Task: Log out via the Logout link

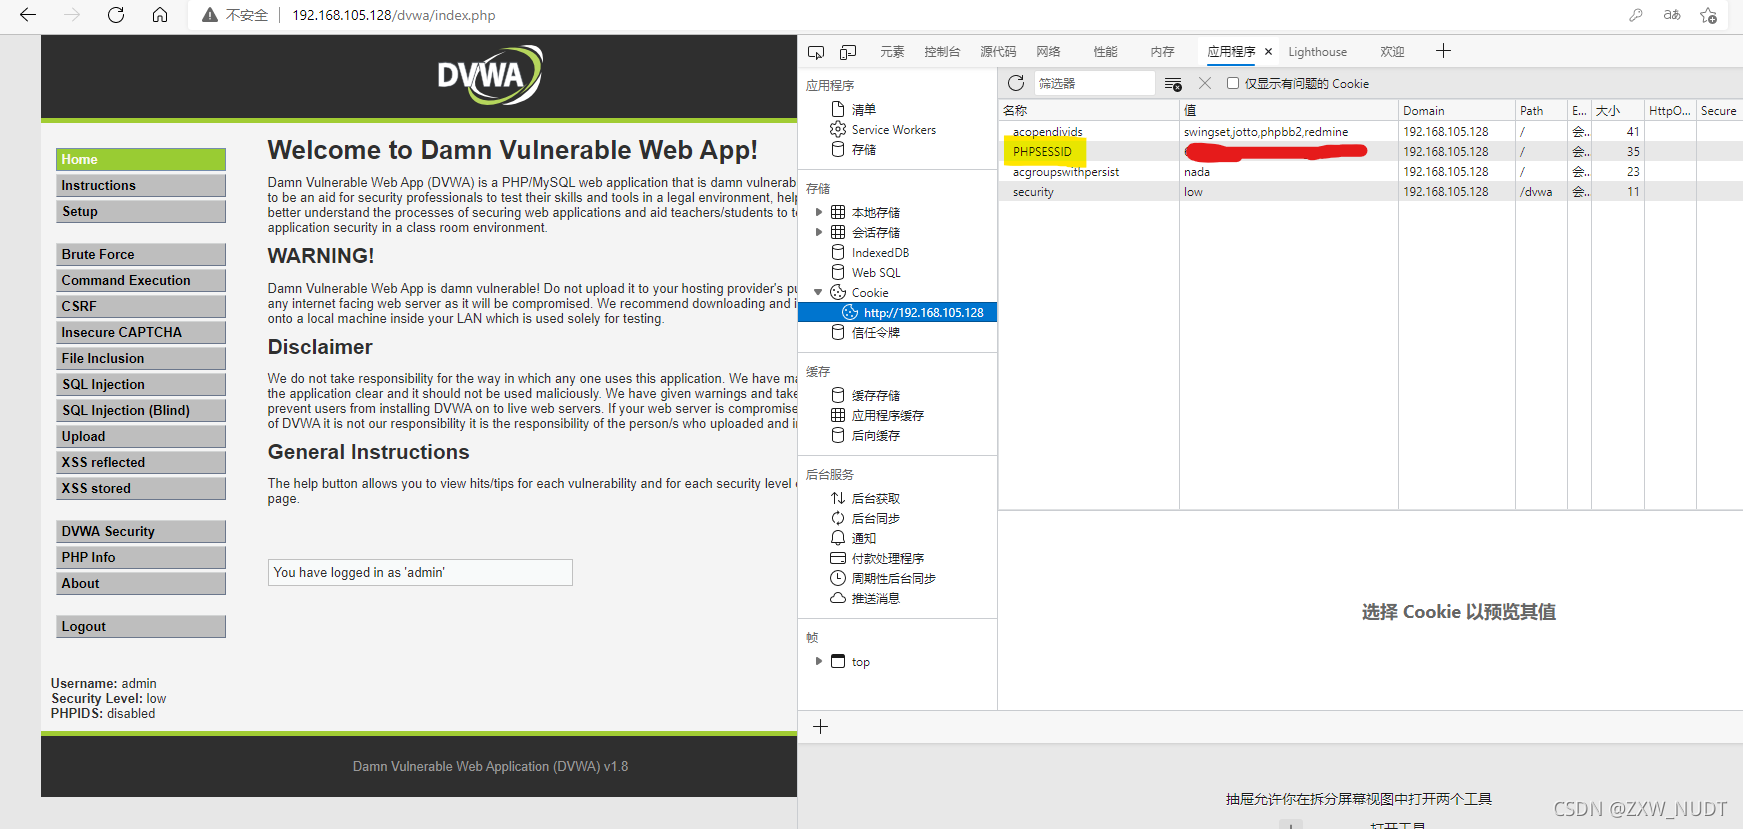Action: tap(141, 626)
